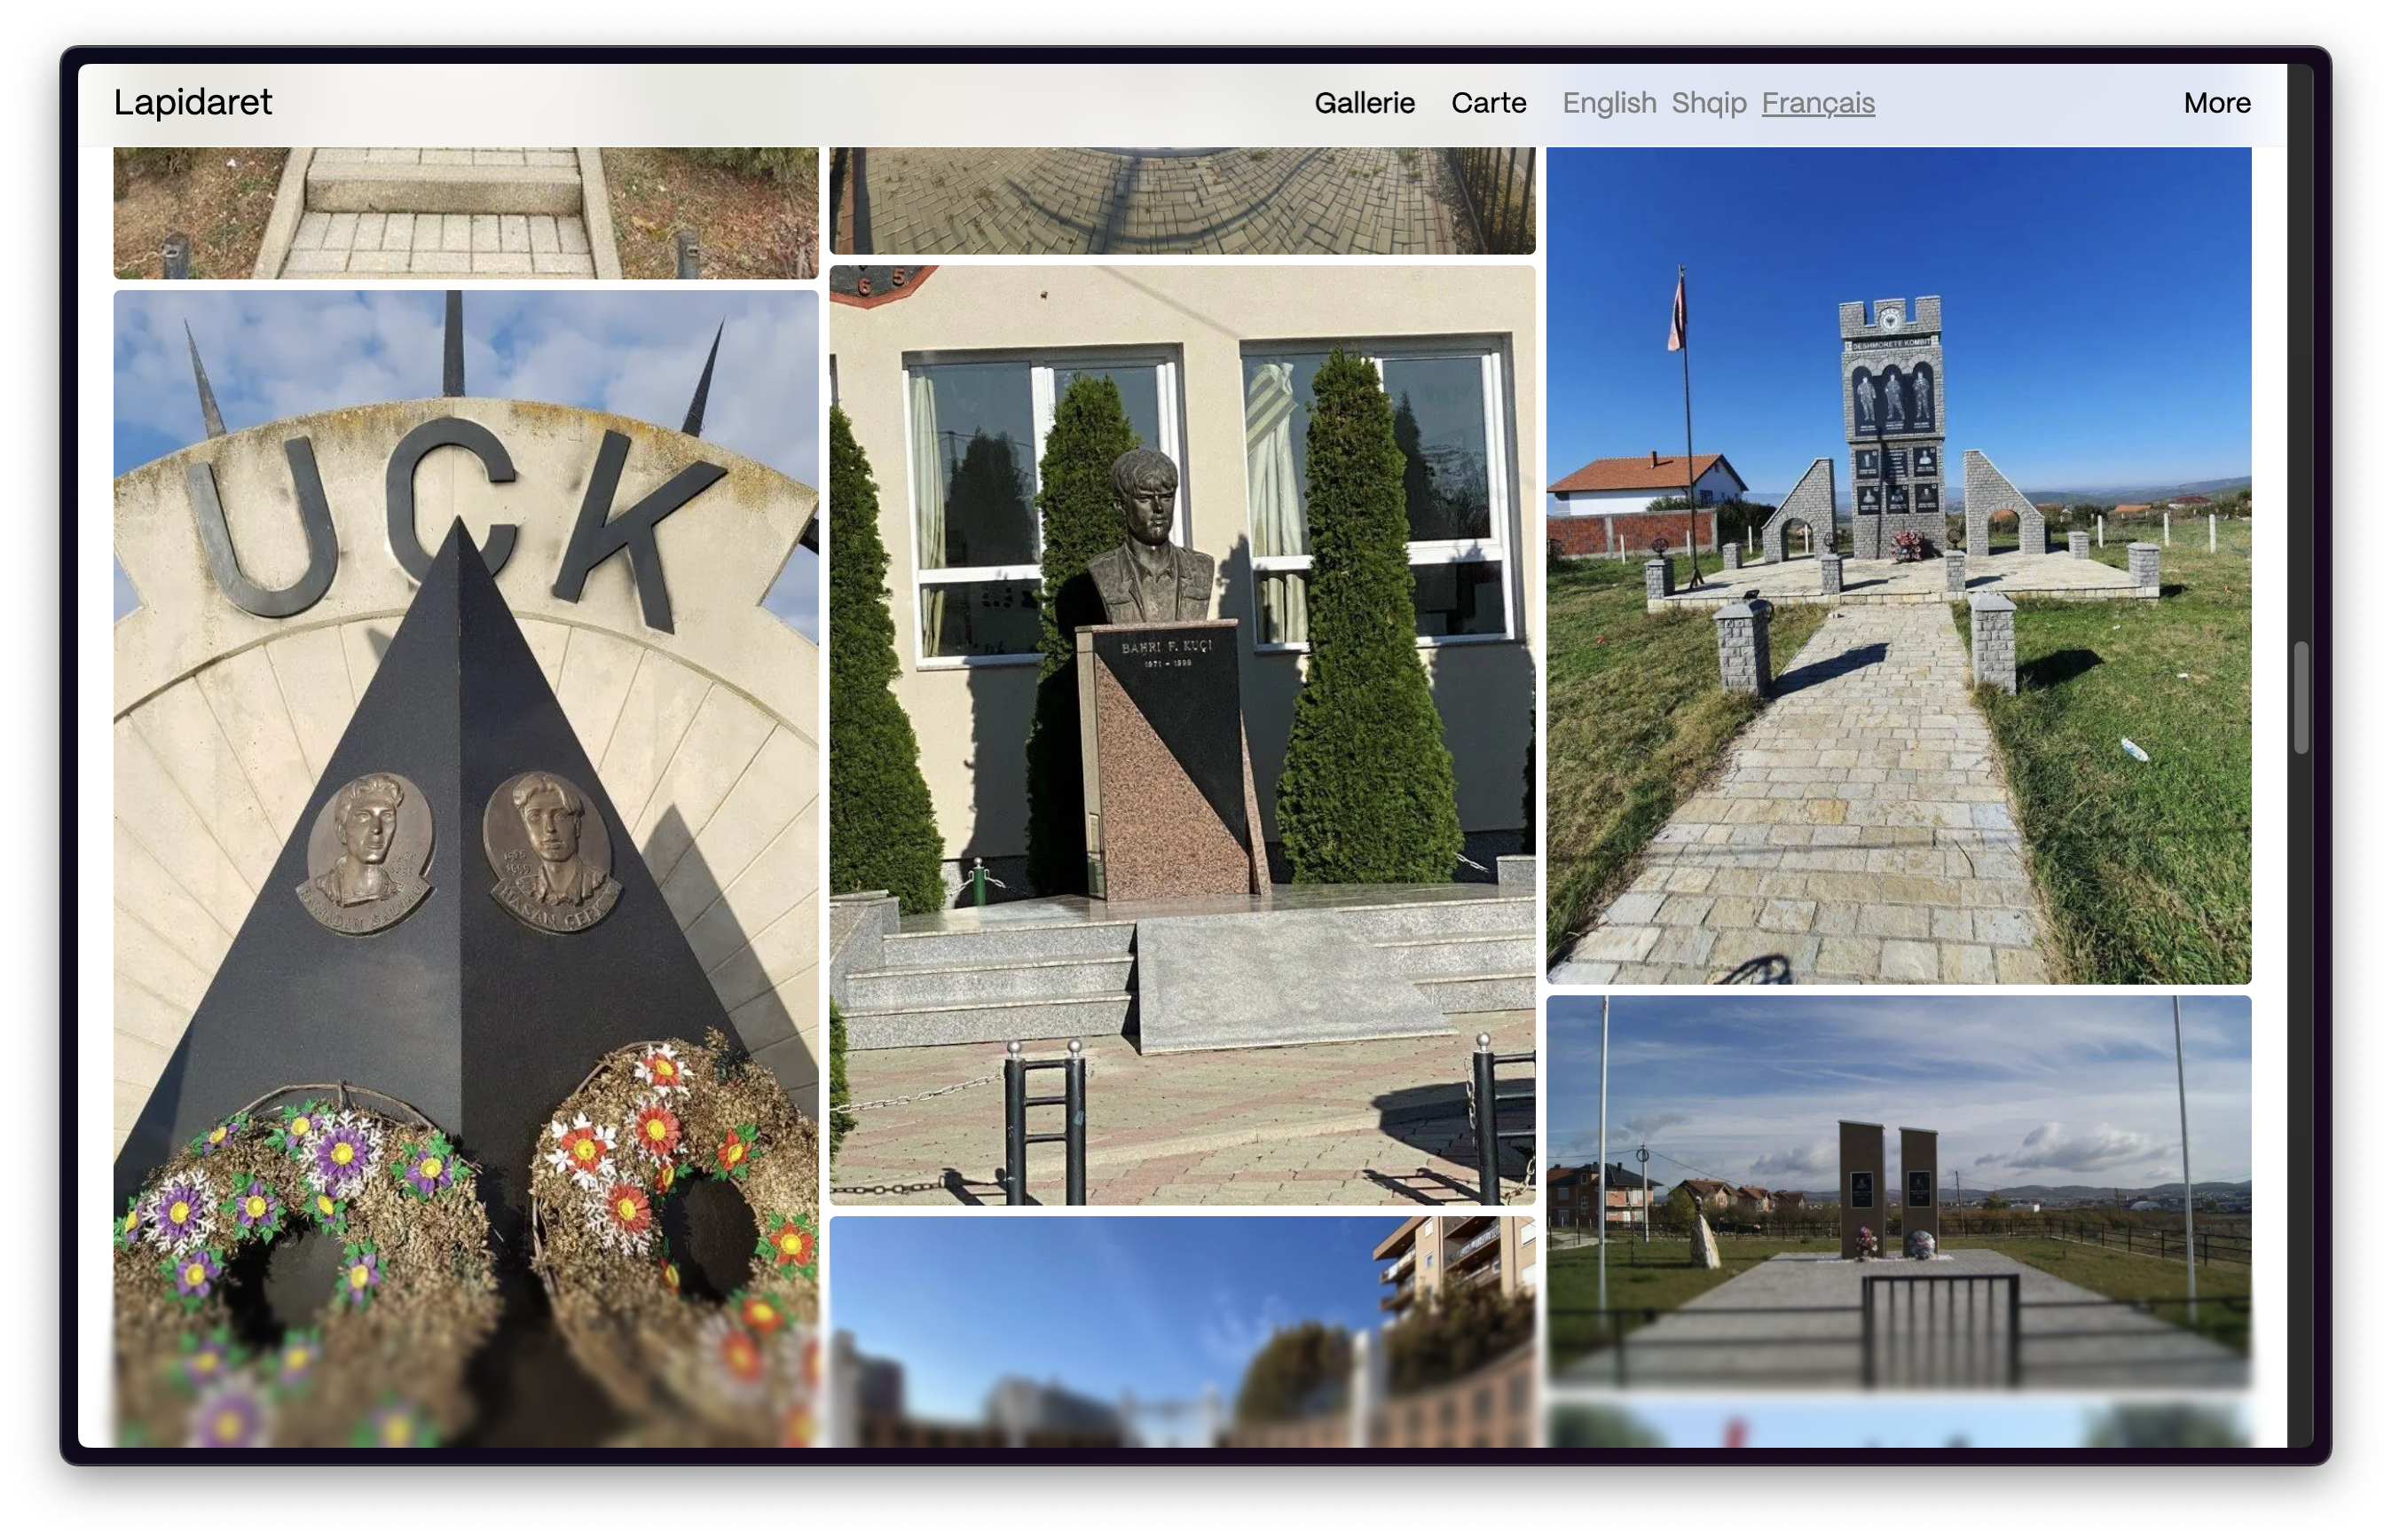Open the More menu
2392x1540 pixels.
pyautogui.click(x=2216, y=103)
